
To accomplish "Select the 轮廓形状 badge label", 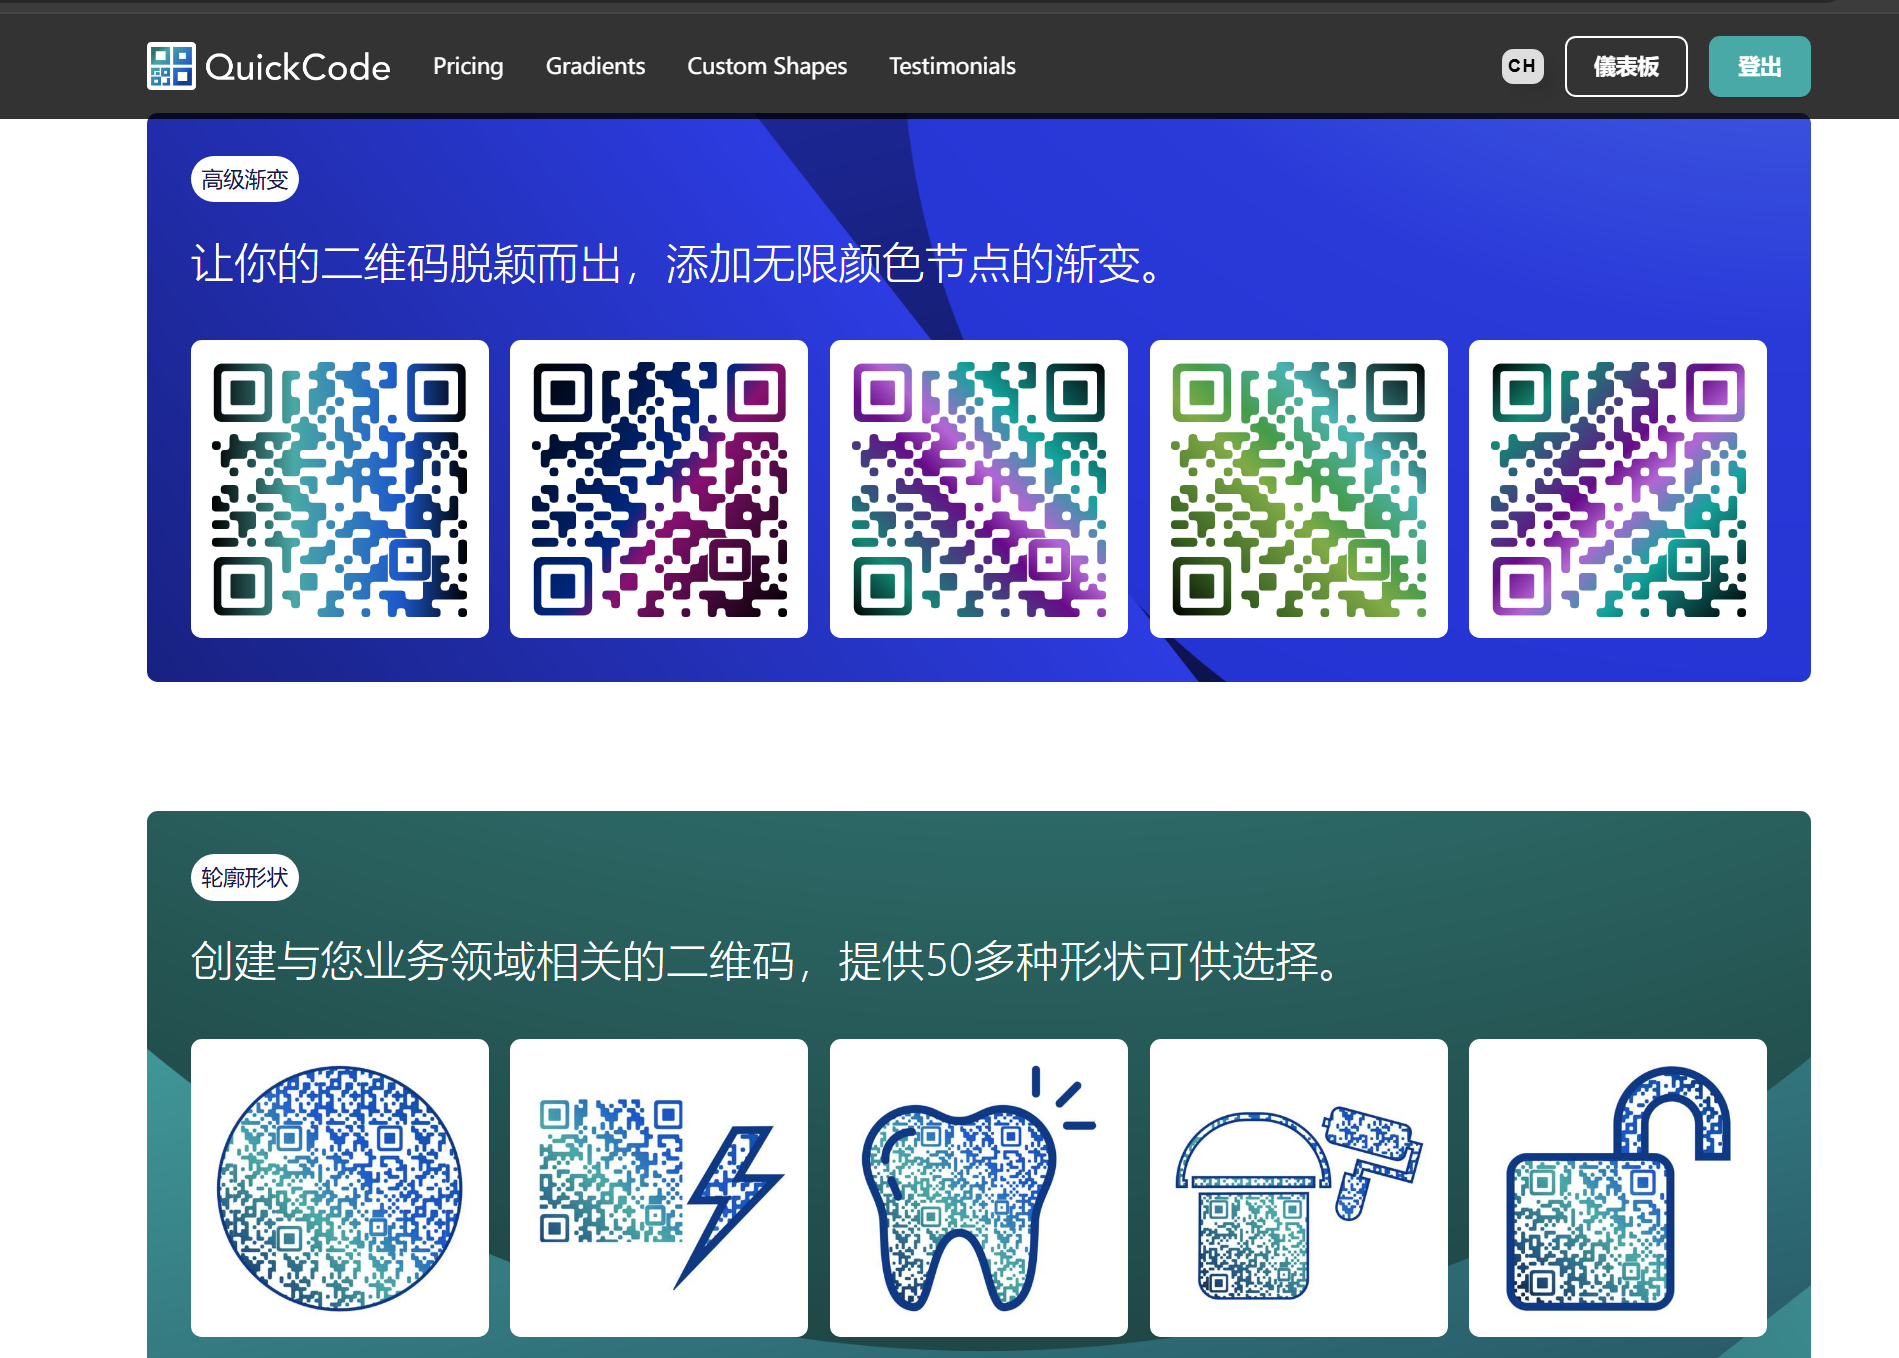I will tap(245, 877).
